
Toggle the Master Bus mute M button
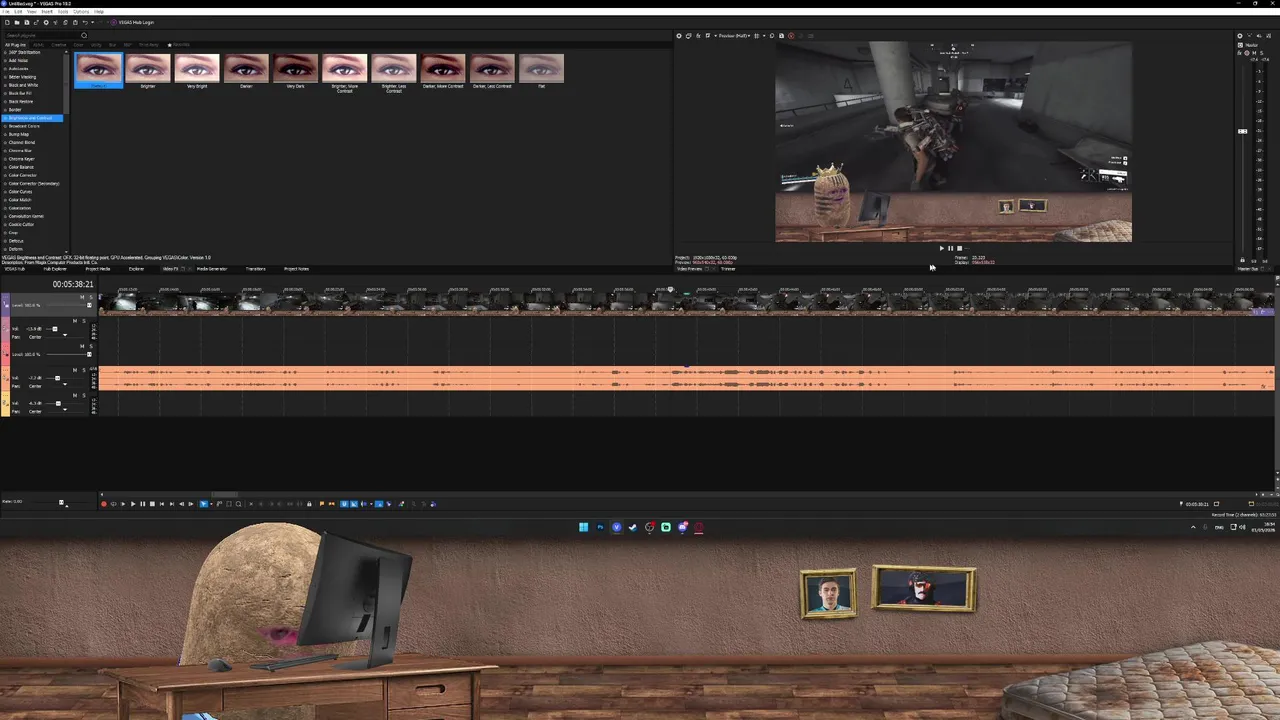point(1255,53)
